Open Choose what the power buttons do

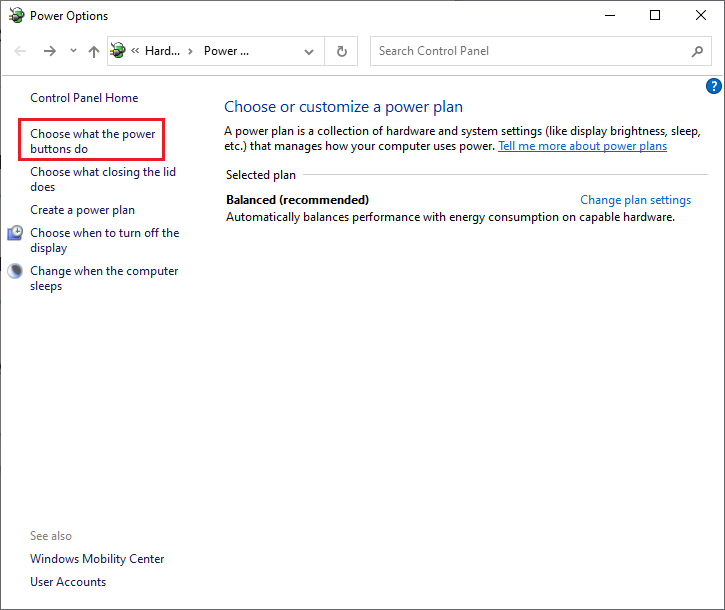[92, 141]
